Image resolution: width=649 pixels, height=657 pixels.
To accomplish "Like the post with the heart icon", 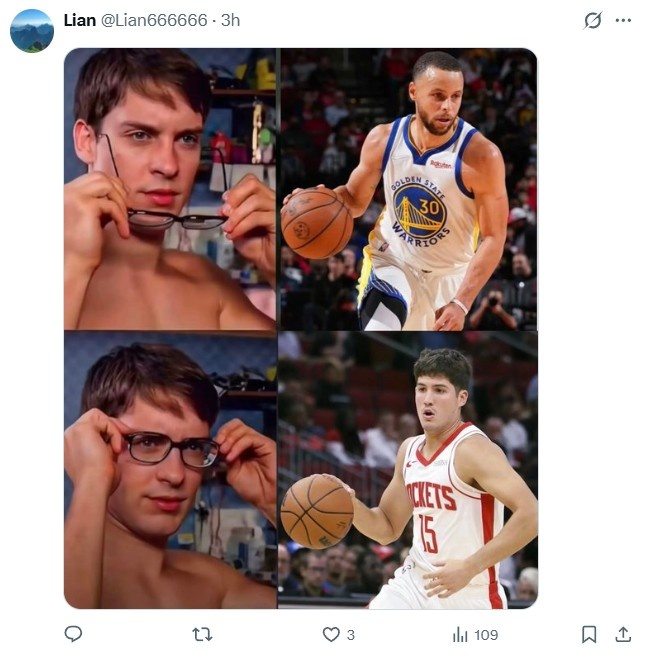I will (331, 634).
